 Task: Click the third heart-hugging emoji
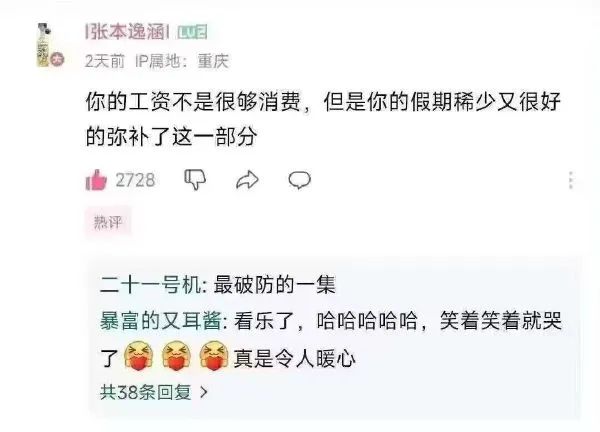(x=214, y=357)
